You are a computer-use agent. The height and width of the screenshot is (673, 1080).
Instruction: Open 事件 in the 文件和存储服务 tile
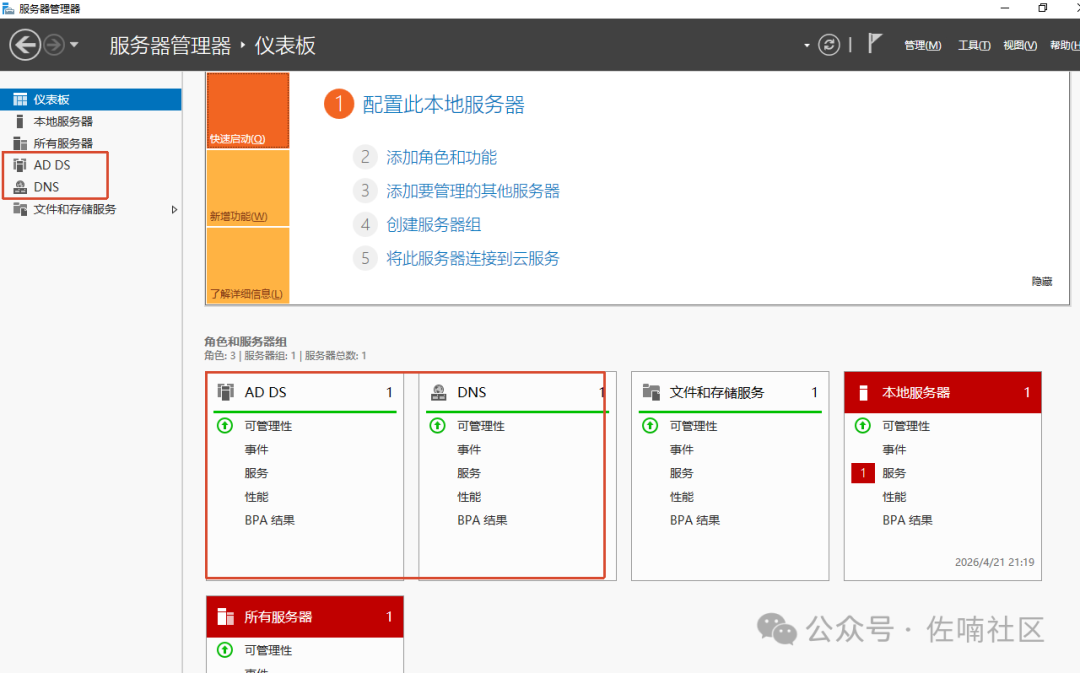point(682,450)
